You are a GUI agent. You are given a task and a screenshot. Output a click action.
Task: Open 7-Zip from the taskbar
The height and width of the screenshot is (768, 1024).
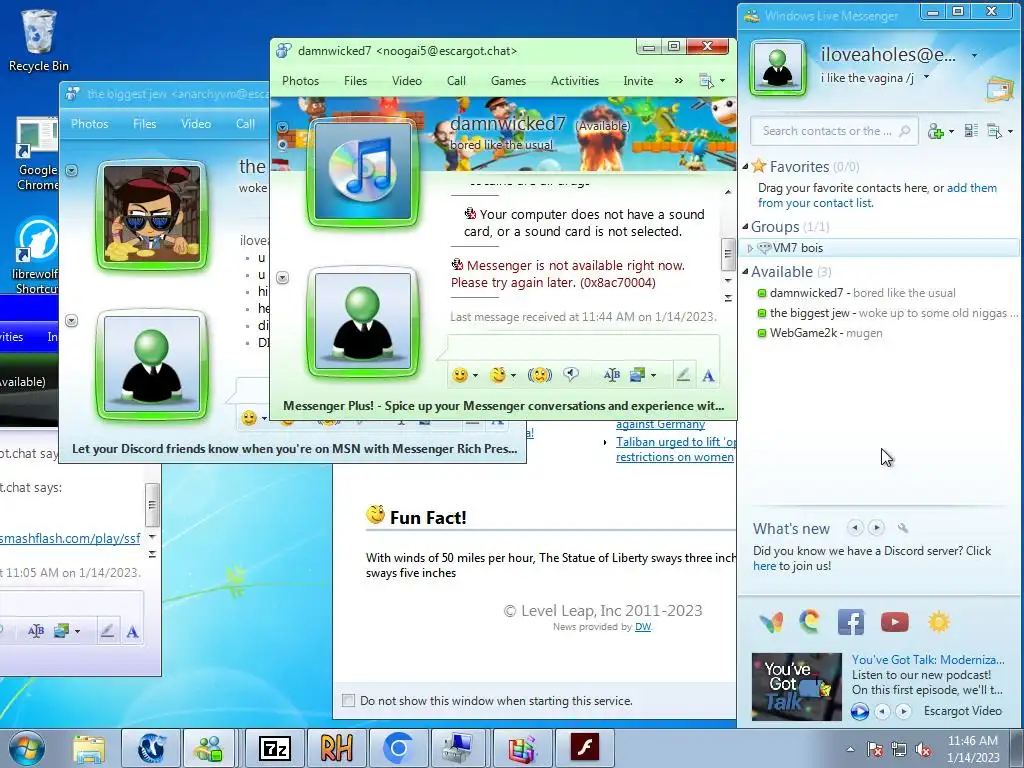click(x=275, y=748)
